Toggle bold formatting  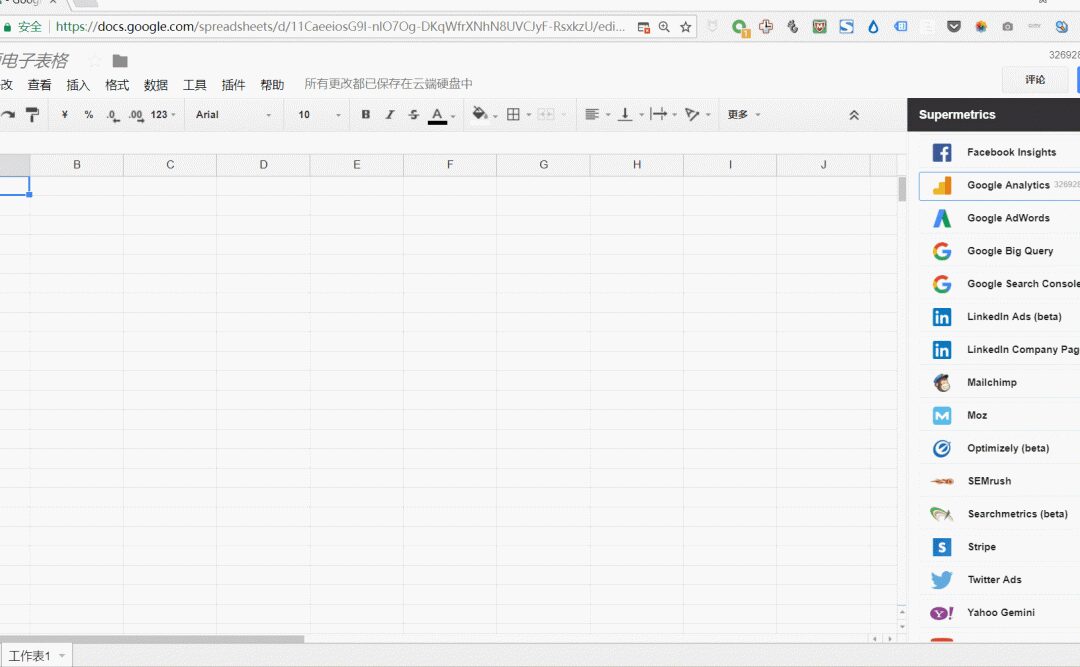[x=366, y=114]
